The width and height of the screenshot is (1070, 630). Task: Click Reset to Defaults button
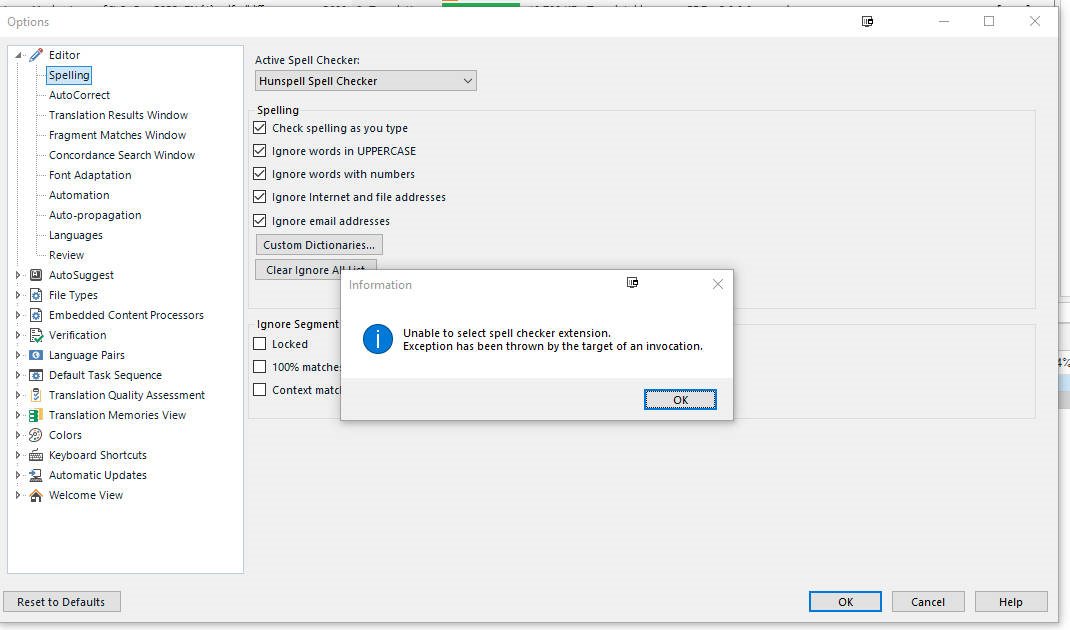click(x=61, y=602)
